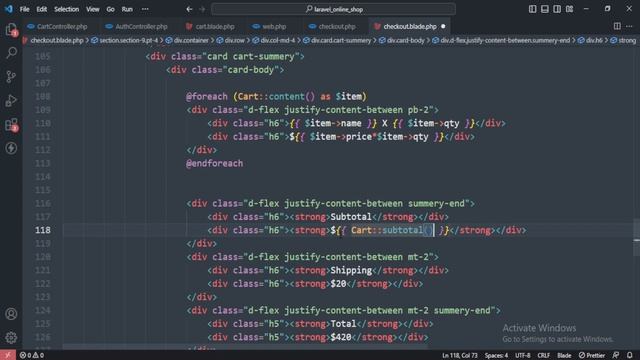Click the Prettier status bar item
Screen dimensions: 640x360
[x=592, y=355]
